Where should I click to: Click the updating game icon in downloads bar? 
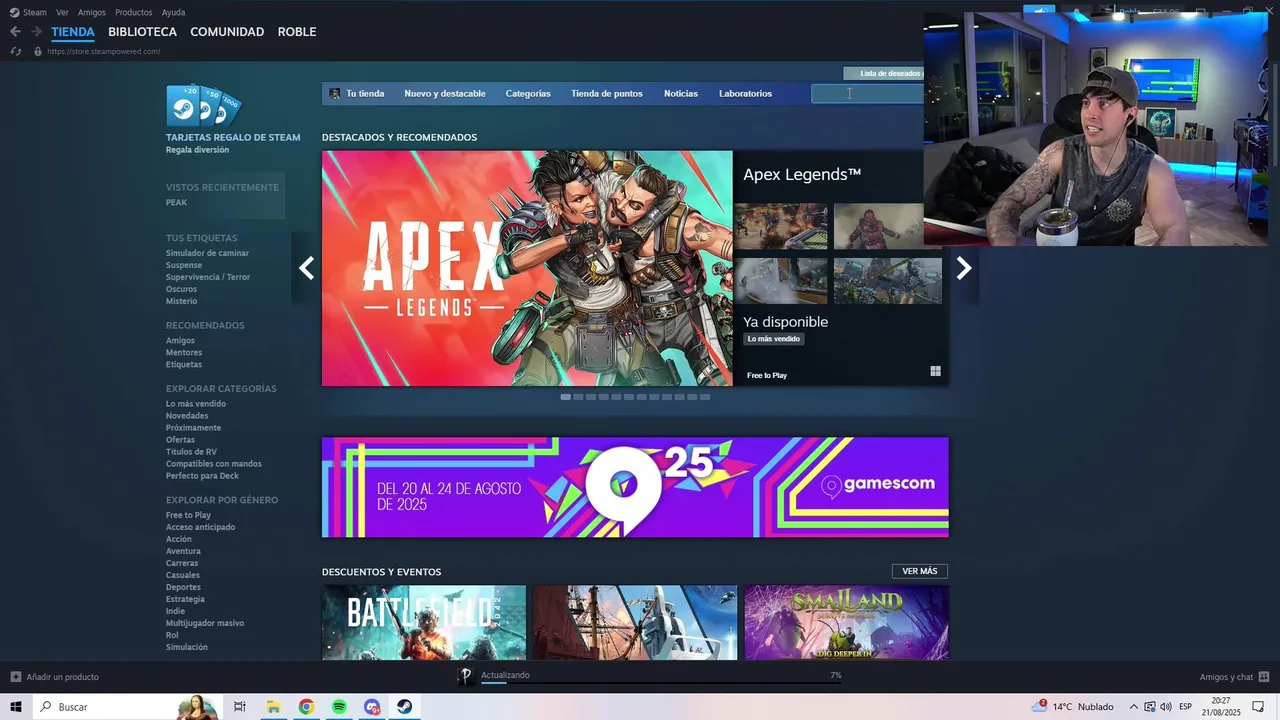[x=465, y=677]
